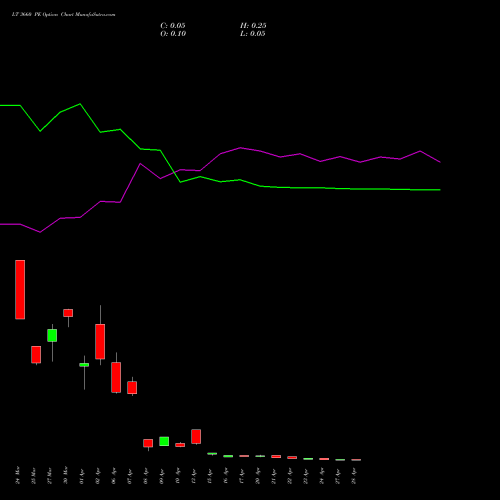Select the green candle above 09 Apr

[164, 441]
